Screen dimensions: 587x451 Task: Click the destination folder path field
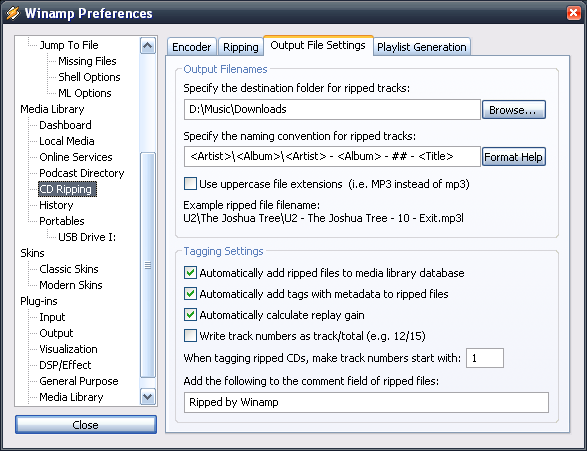pos(332,109)
